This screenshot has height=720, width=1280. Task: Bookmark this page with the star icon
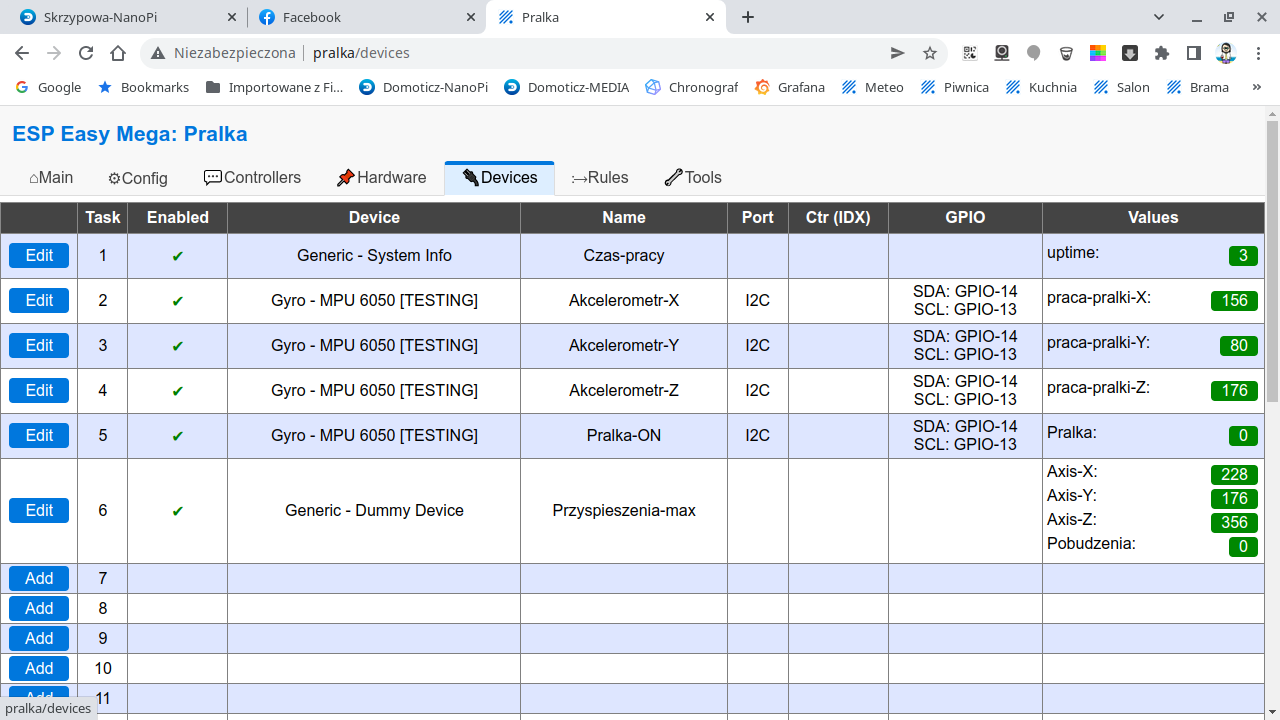pyautogui.click(x=930, y=53)
